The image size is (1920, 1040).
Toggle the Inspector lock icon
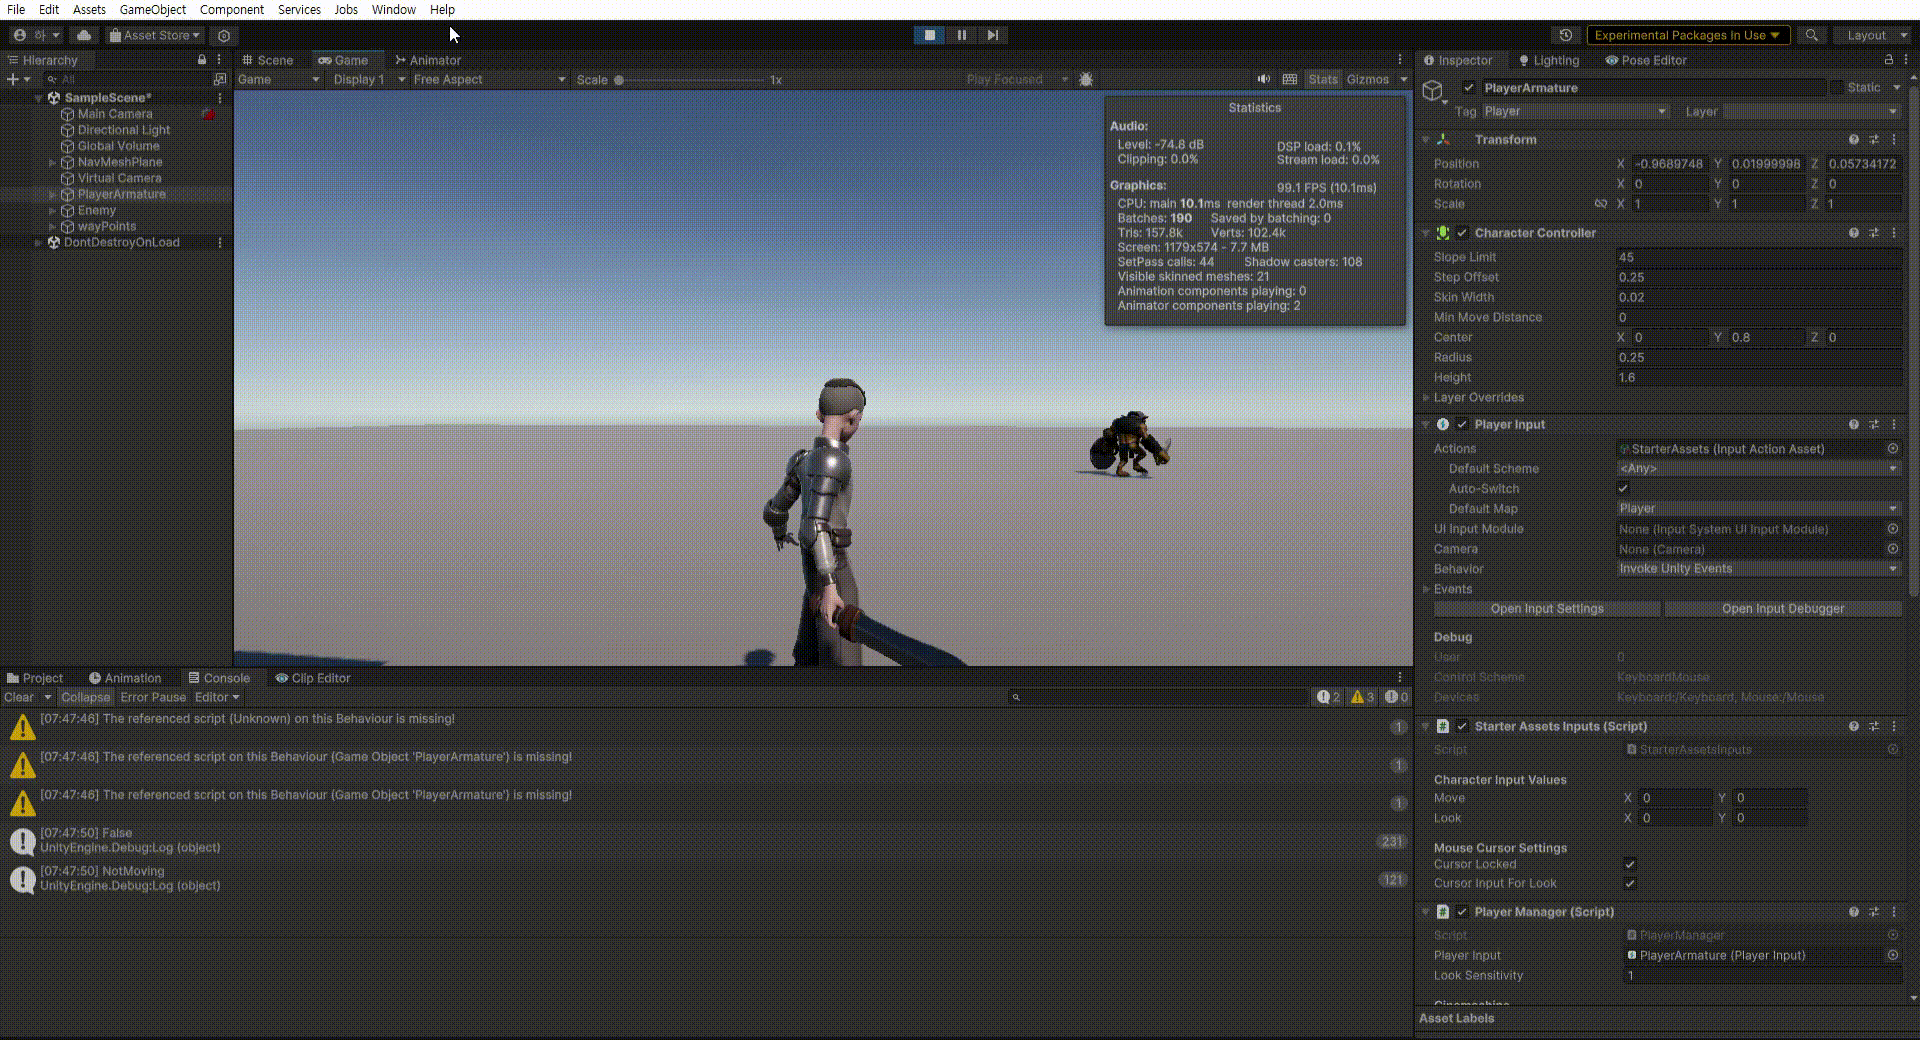[x=1889, y=60]
